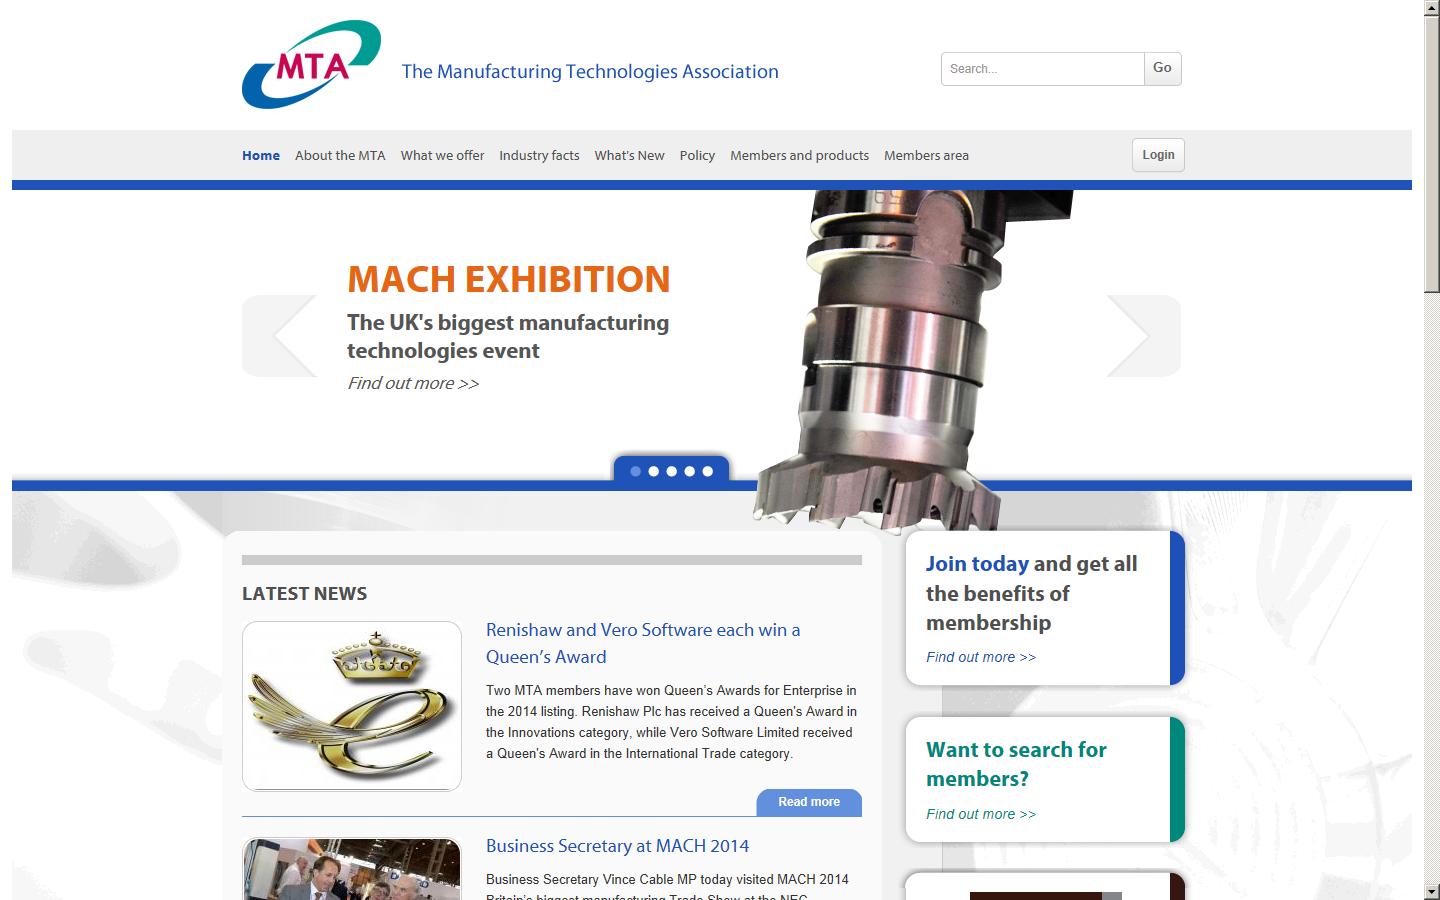Screen dimensions: 1440x900
Task: Focus the Search input field
Action: pos(1042,69)
